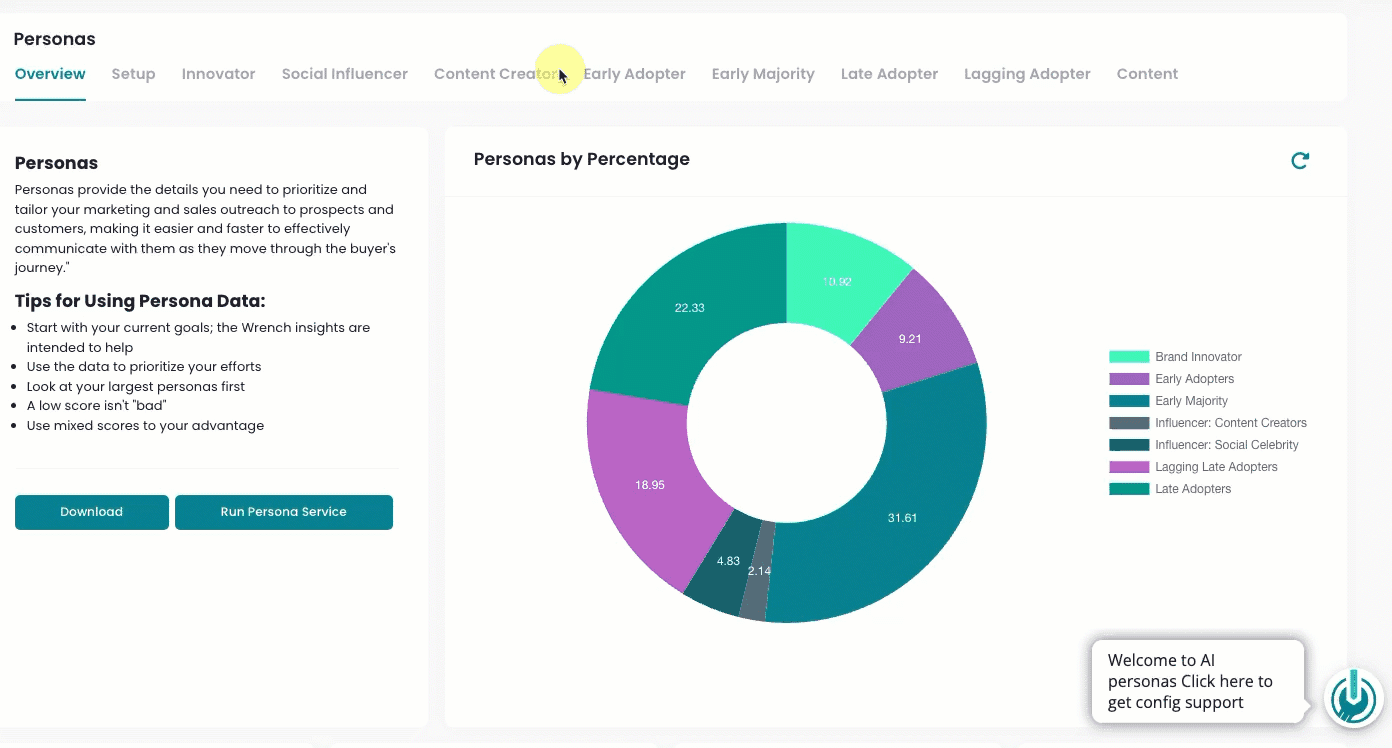Refresh the Personas by Percentage chart
This screenshot has width=1392, height=748.
[x=1300, y=160]
